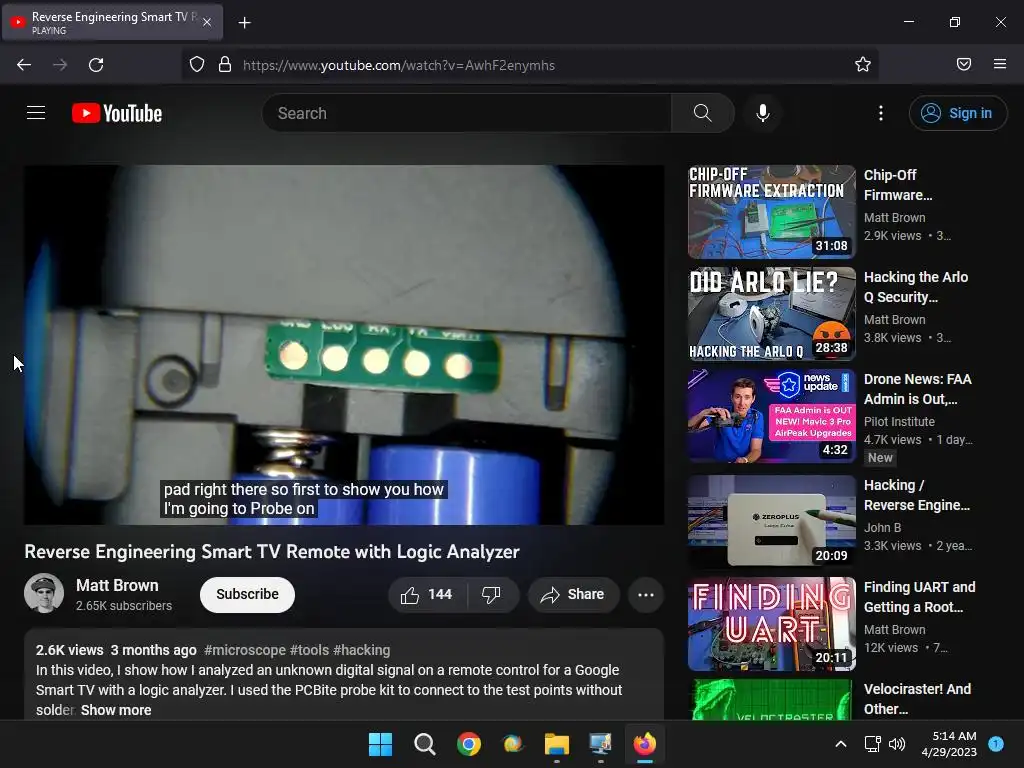Go to the YouTube home logo

(x=117, y=113)
